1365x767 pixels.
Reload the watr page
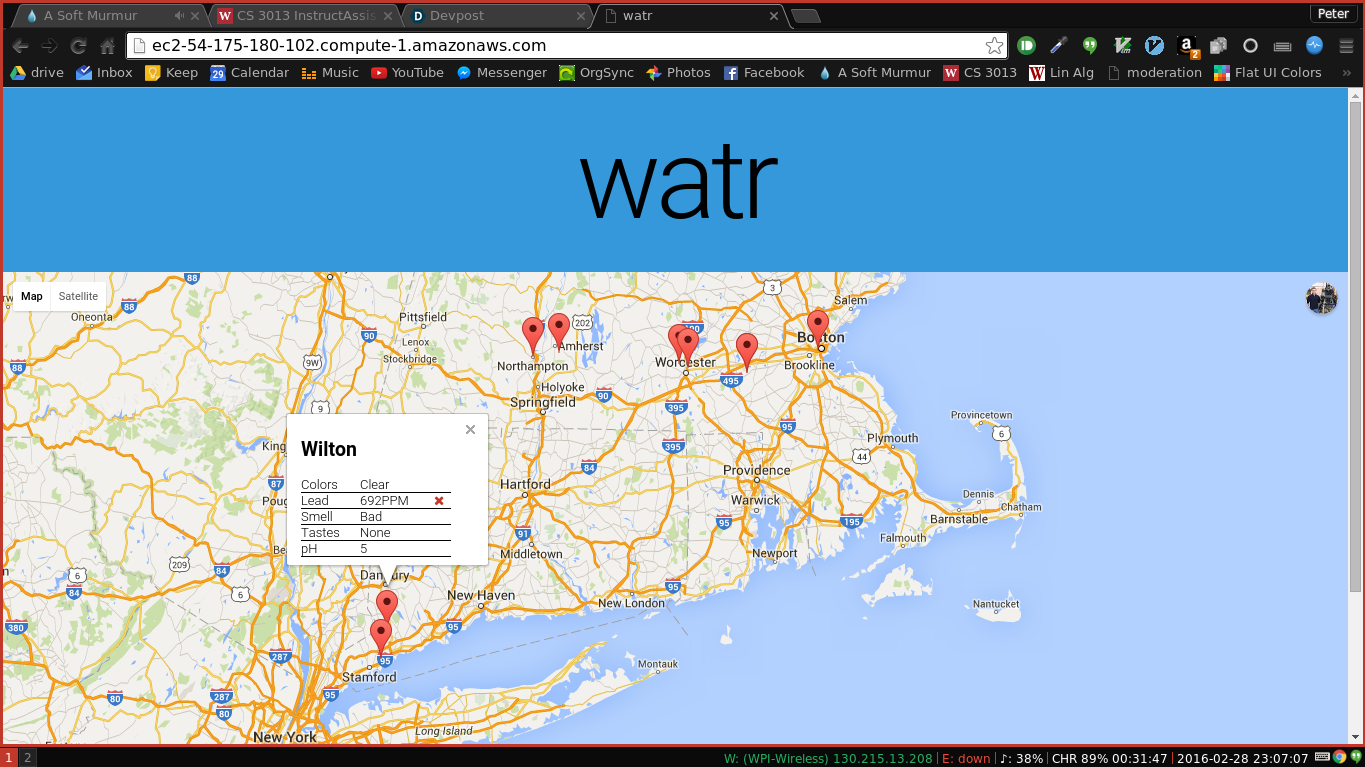point(78,46)
